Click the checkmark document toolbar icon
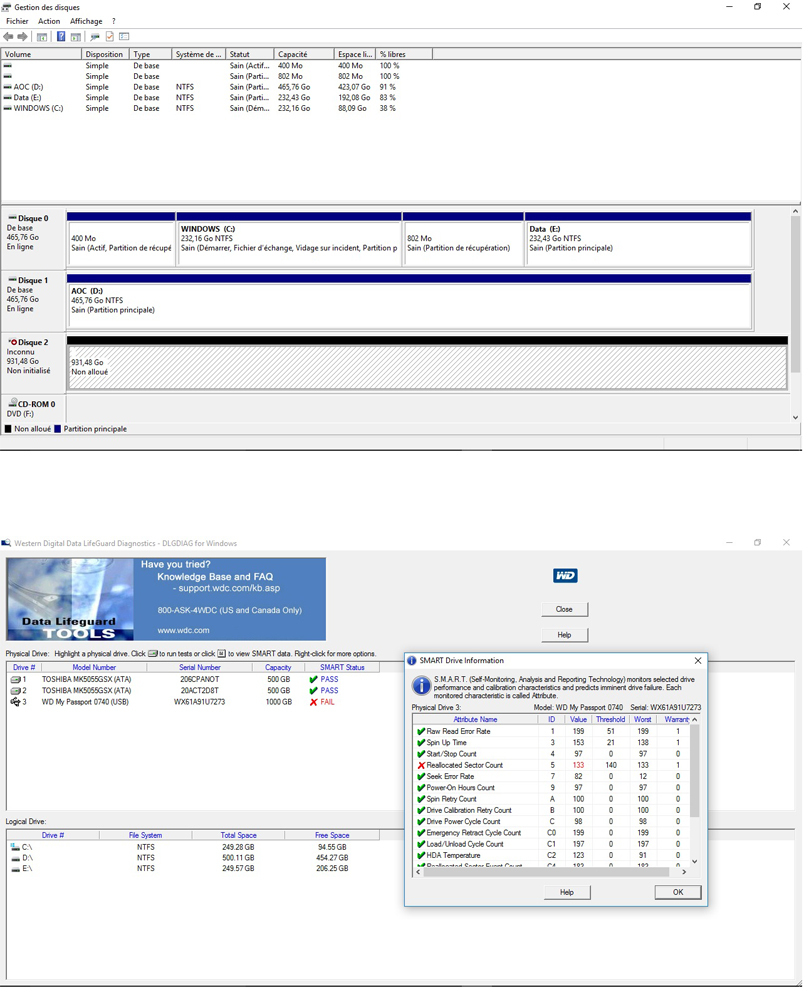 (x=109, y=37)
